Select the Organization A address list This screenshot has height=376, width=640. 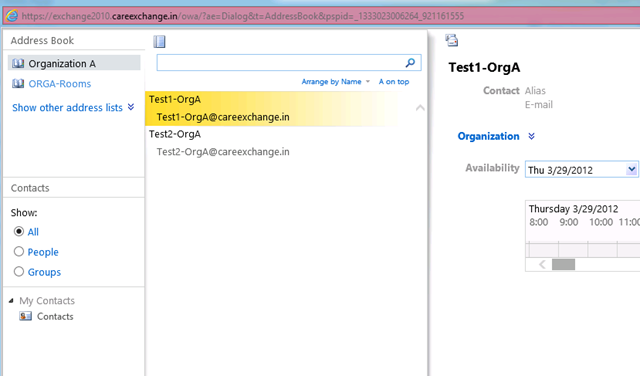point(74,63)
